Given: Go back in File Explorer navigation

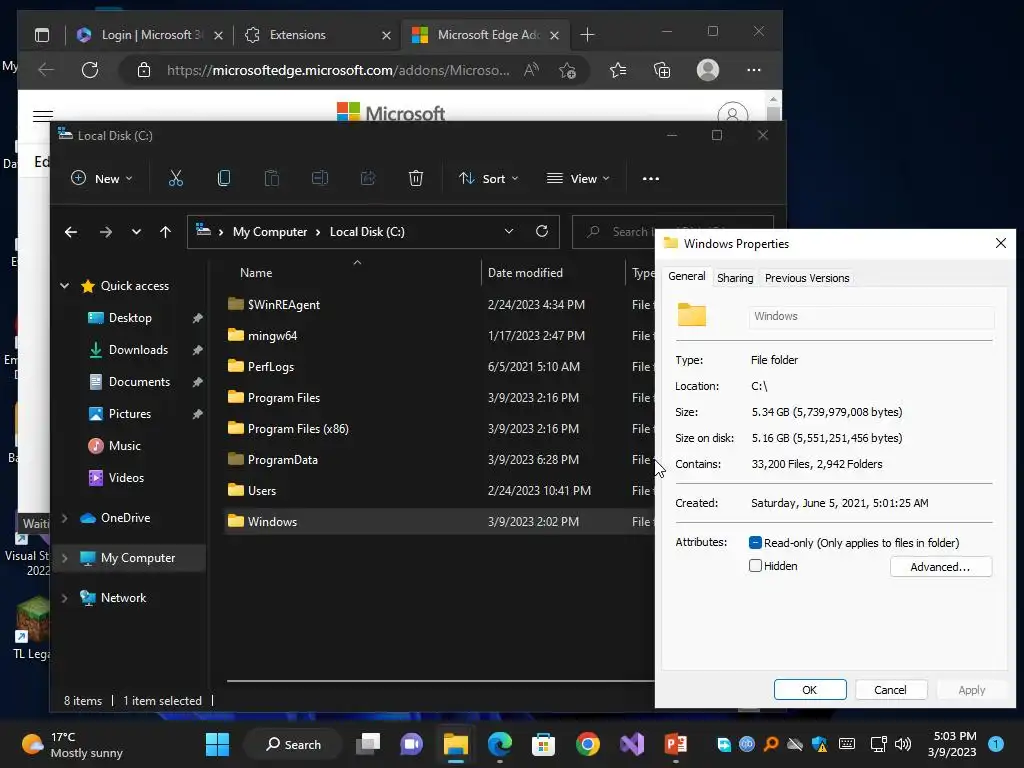Looking at the screenshot, I should 71,232.
